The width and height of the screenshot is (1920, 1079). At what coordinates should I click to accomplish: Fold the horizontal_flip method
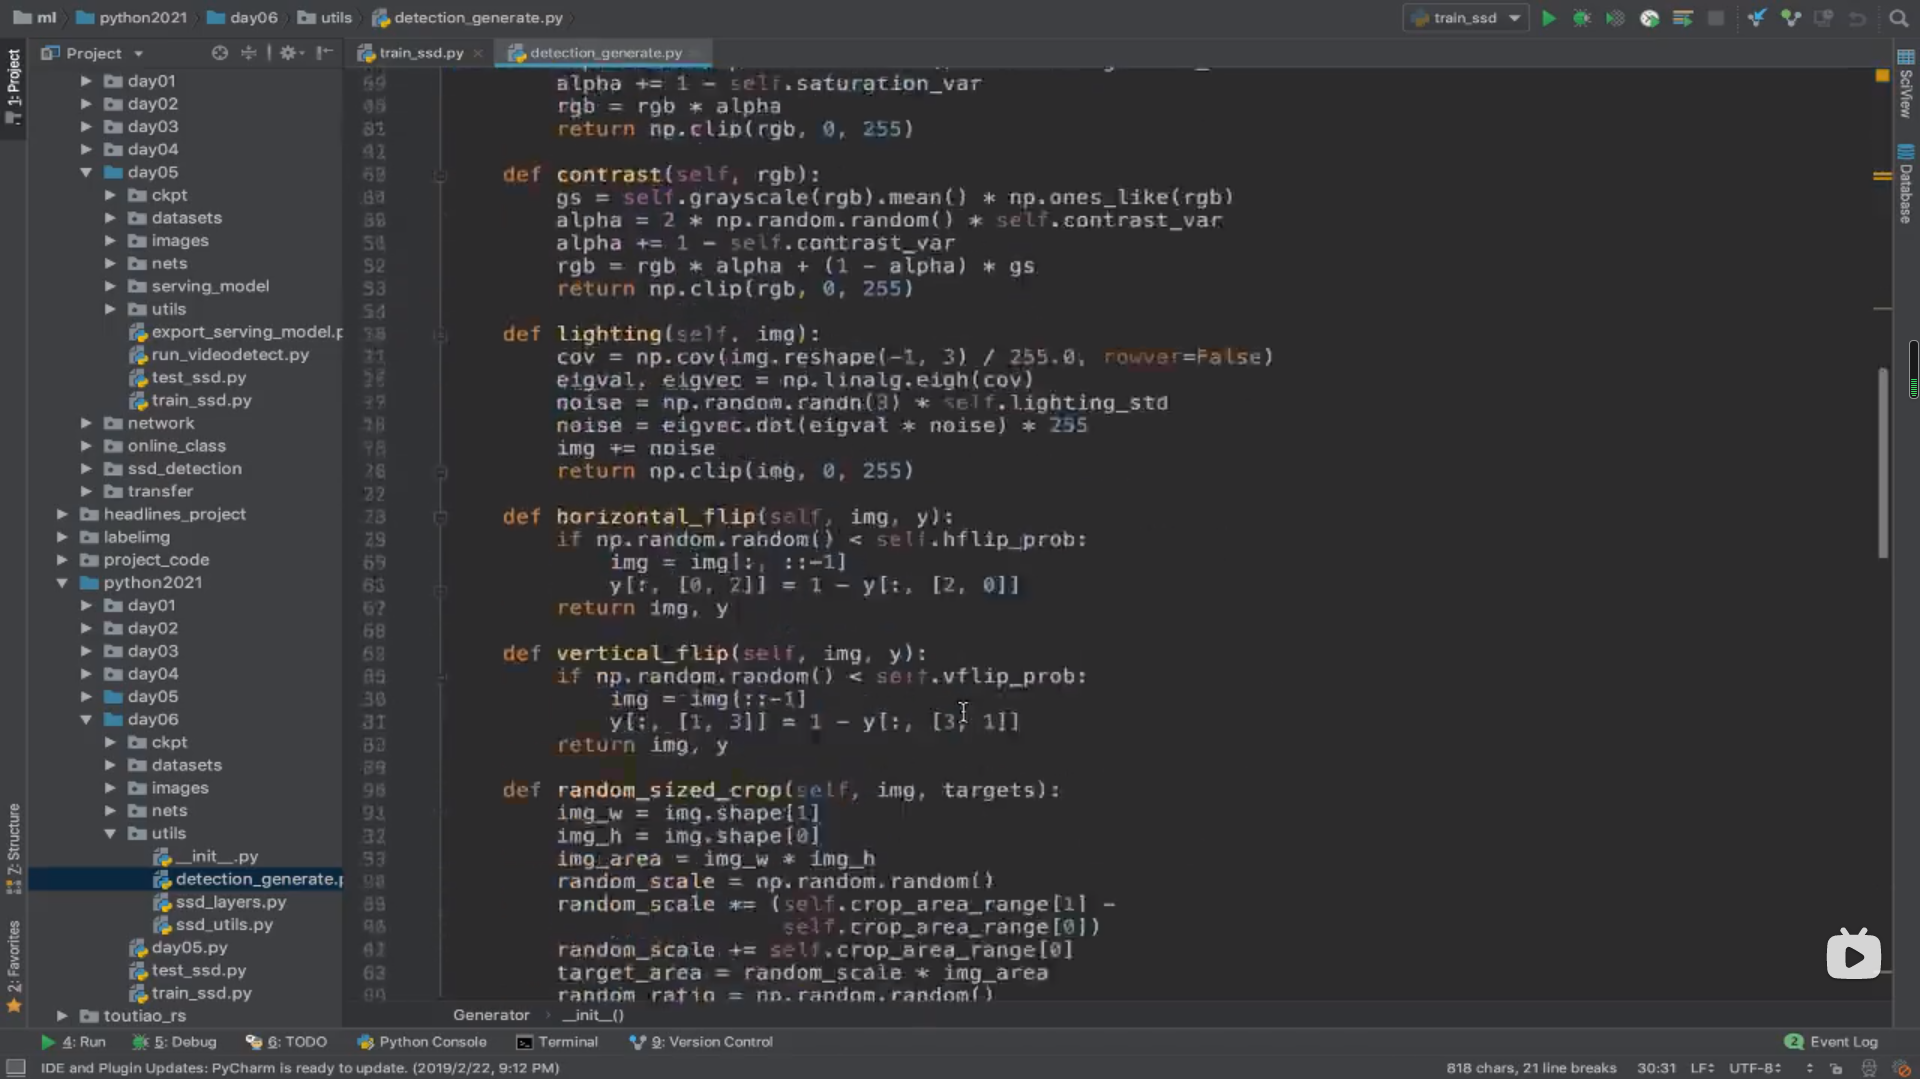(x=440, y=517)
